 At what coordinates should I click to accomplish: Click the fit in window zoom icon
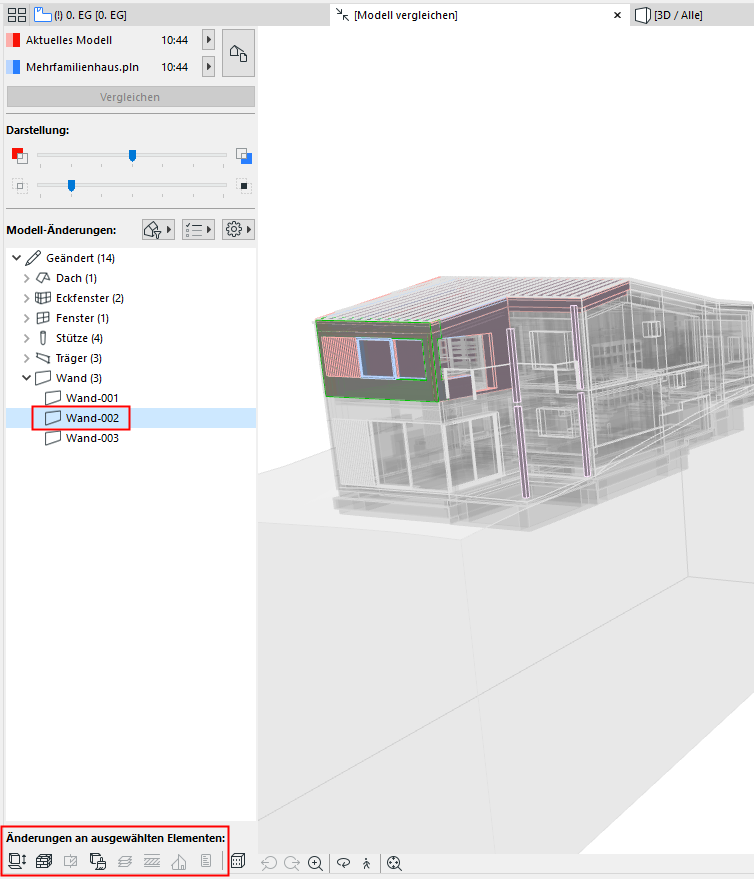pos(394,863)
